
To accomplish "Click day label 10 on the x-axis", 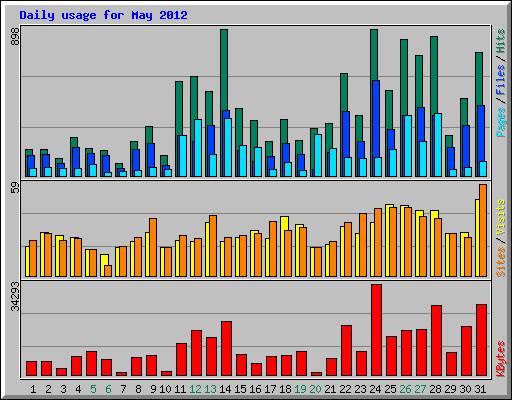I will coord(165,389).
